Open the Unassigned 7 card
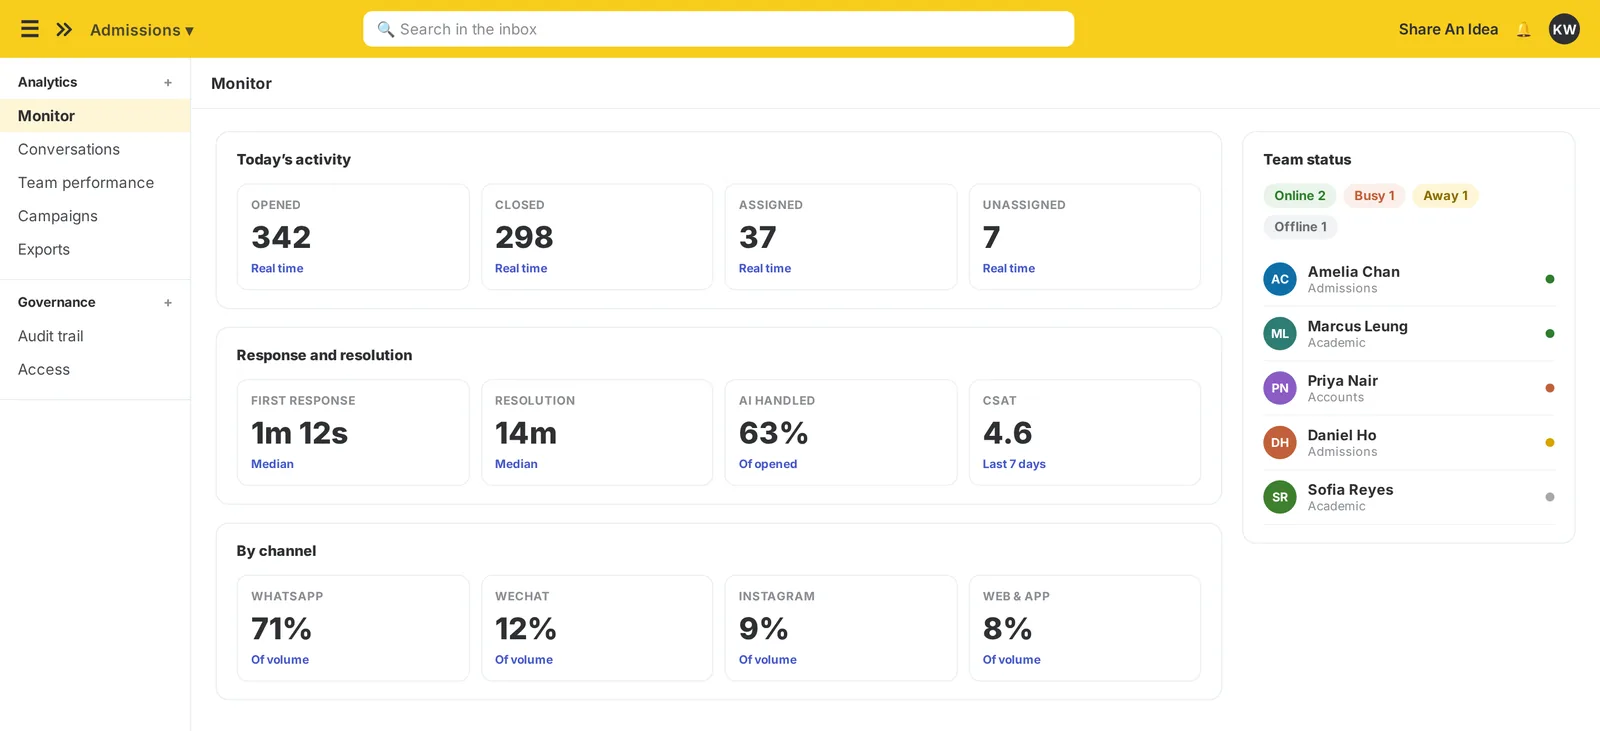Screen dimensions: 1600x731 [1085, 237]
